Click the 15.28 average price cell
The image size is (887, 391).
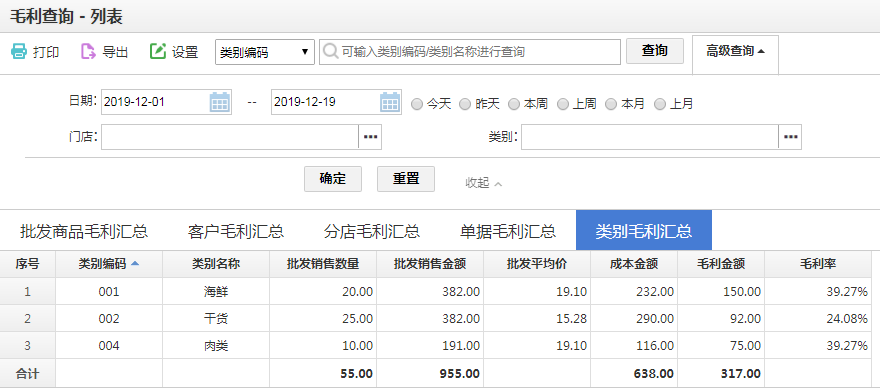pyautogui.click(x=537, y=319)
